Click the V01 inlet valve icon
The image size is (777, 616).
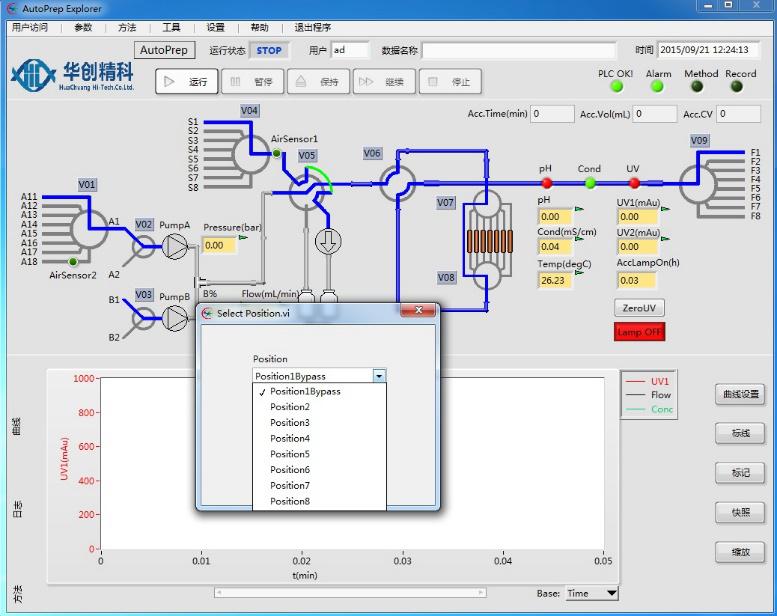tap(87, 229)
